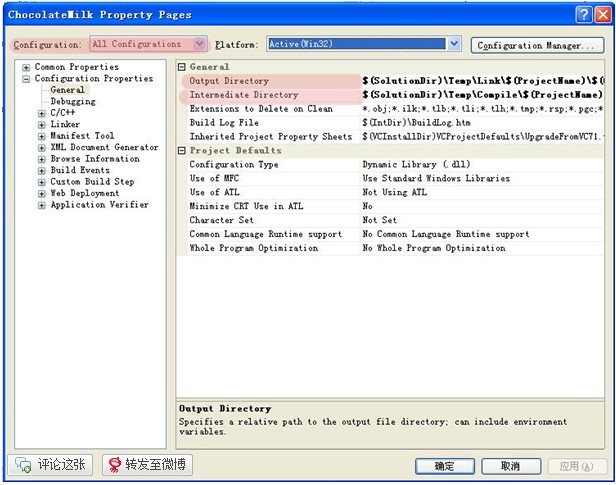
Task: Expand the XML Document Generator node
Action: click(42, 148)
